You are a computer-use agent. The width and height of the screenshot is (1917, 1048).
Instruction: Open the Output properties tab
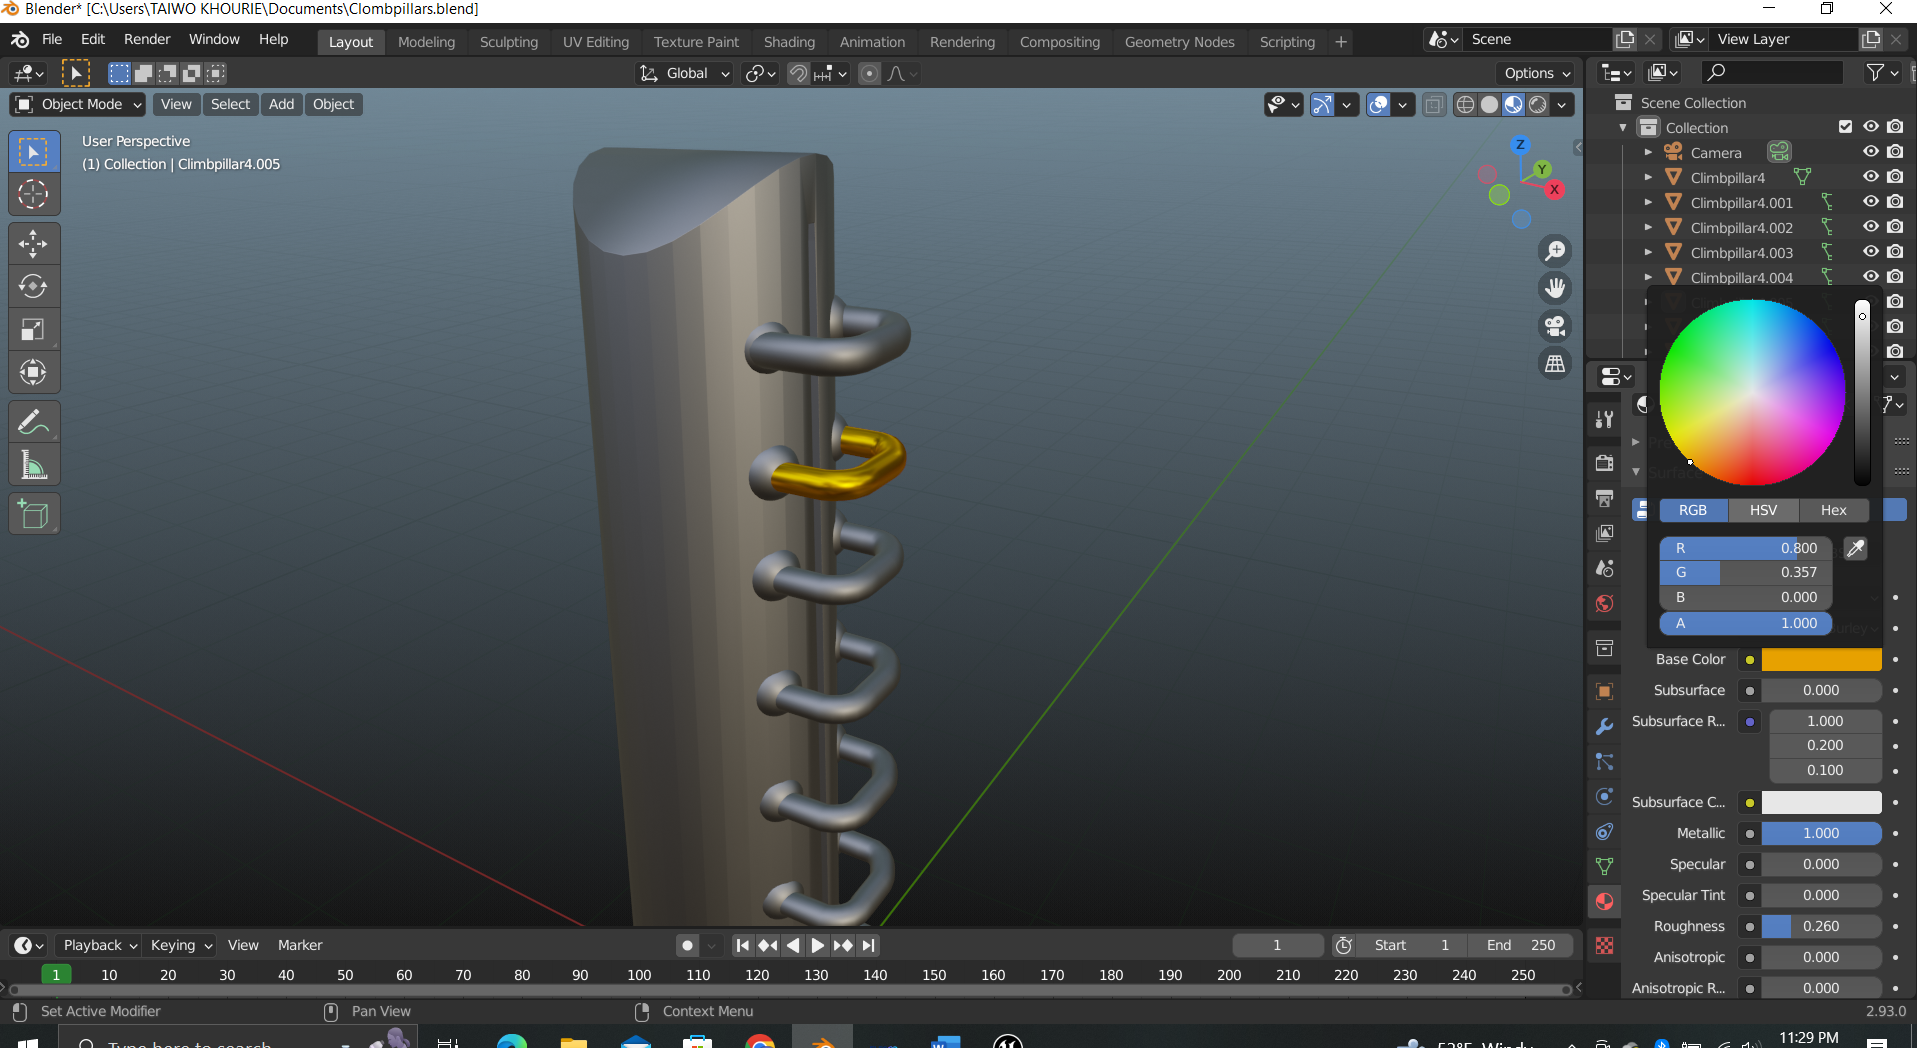click(1605, 498)
